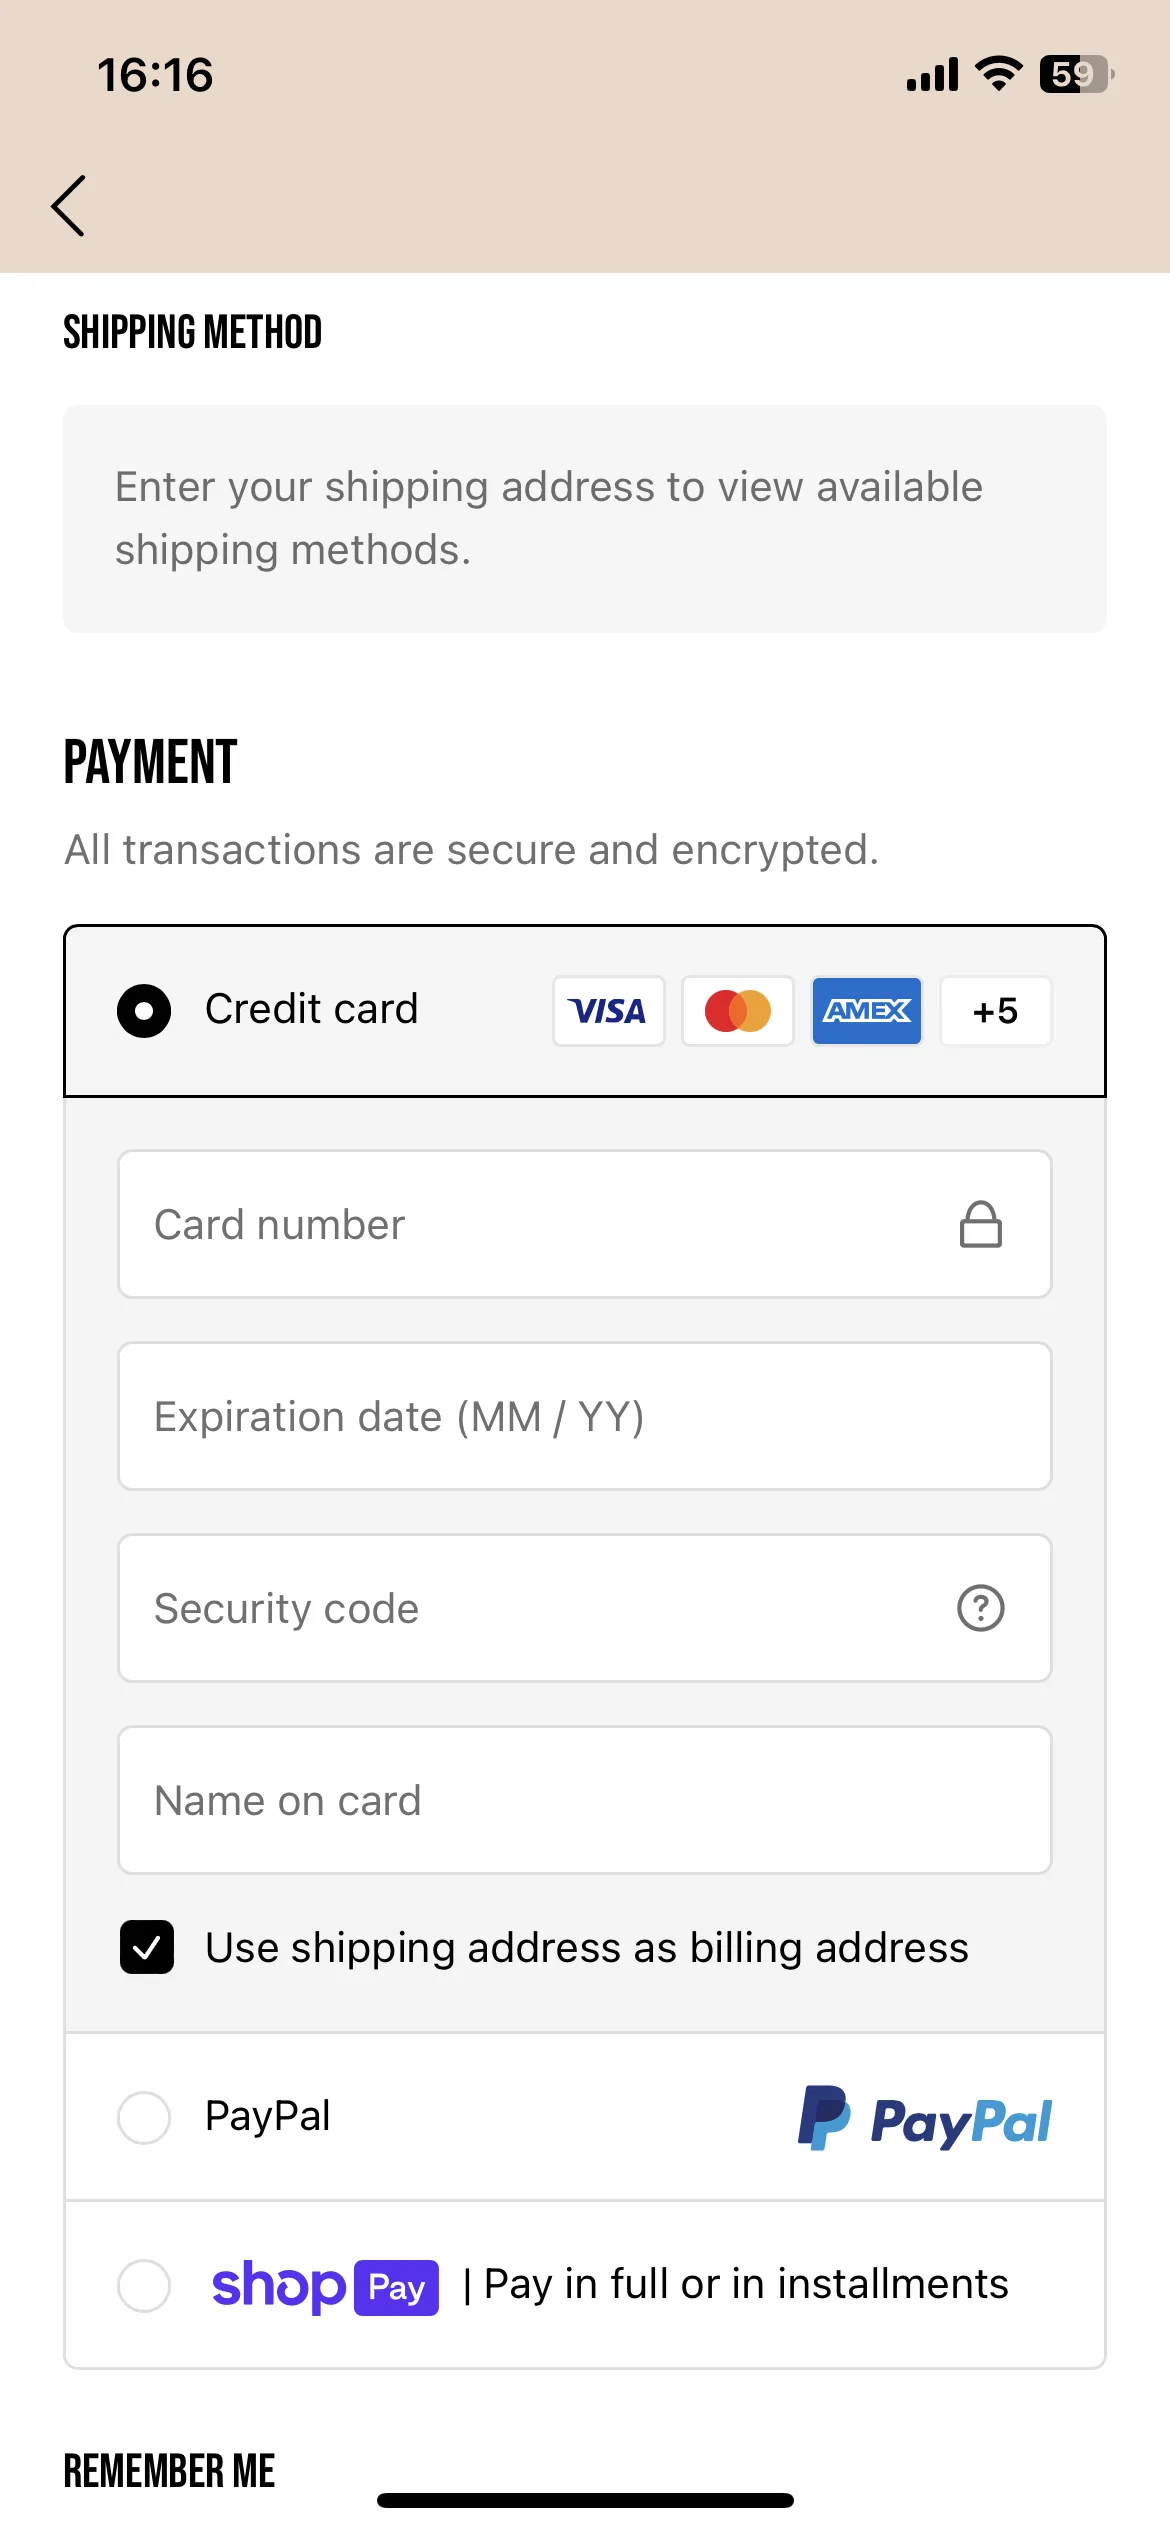Tap the PayPal payment option label
The width and height of the screenshot is (1170, 2532).
(x=267, y=2117)
